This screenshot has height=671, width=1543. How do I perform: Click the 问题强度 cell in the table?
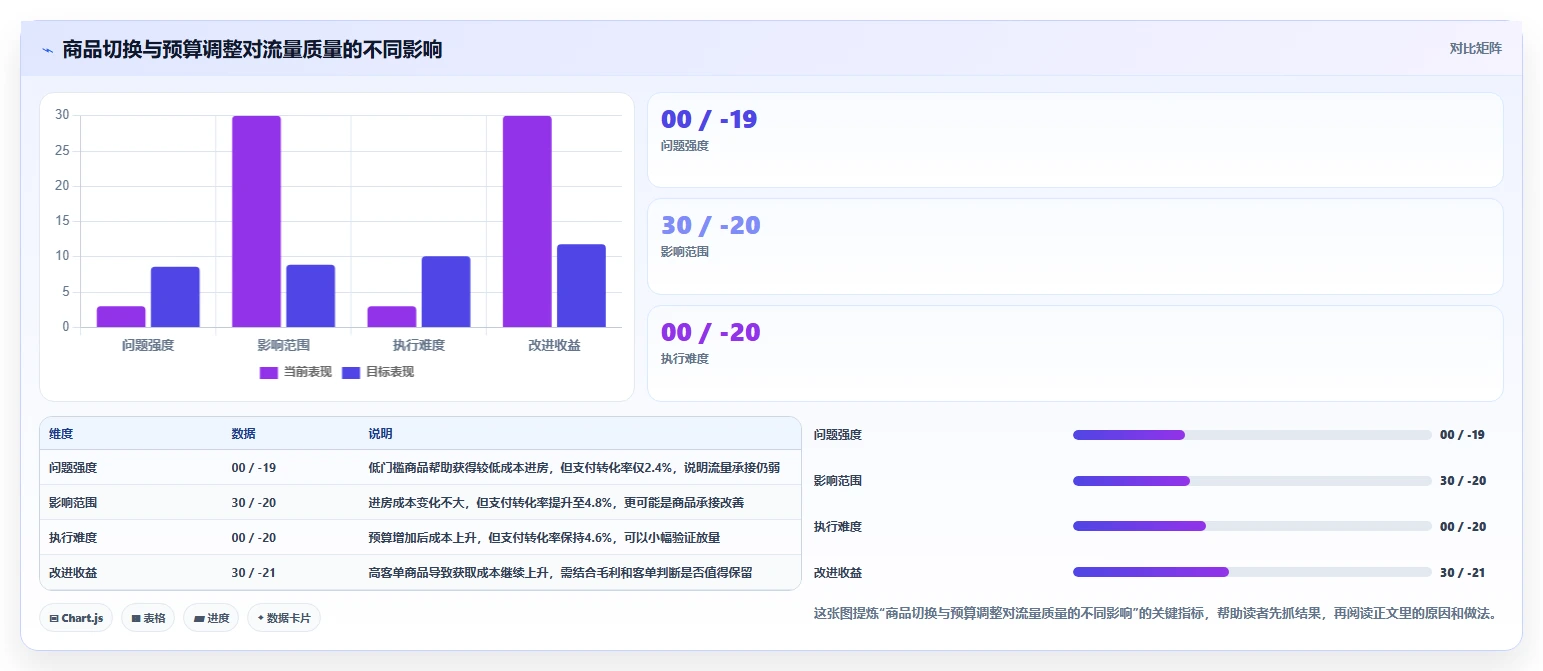(x=73, y=467)
